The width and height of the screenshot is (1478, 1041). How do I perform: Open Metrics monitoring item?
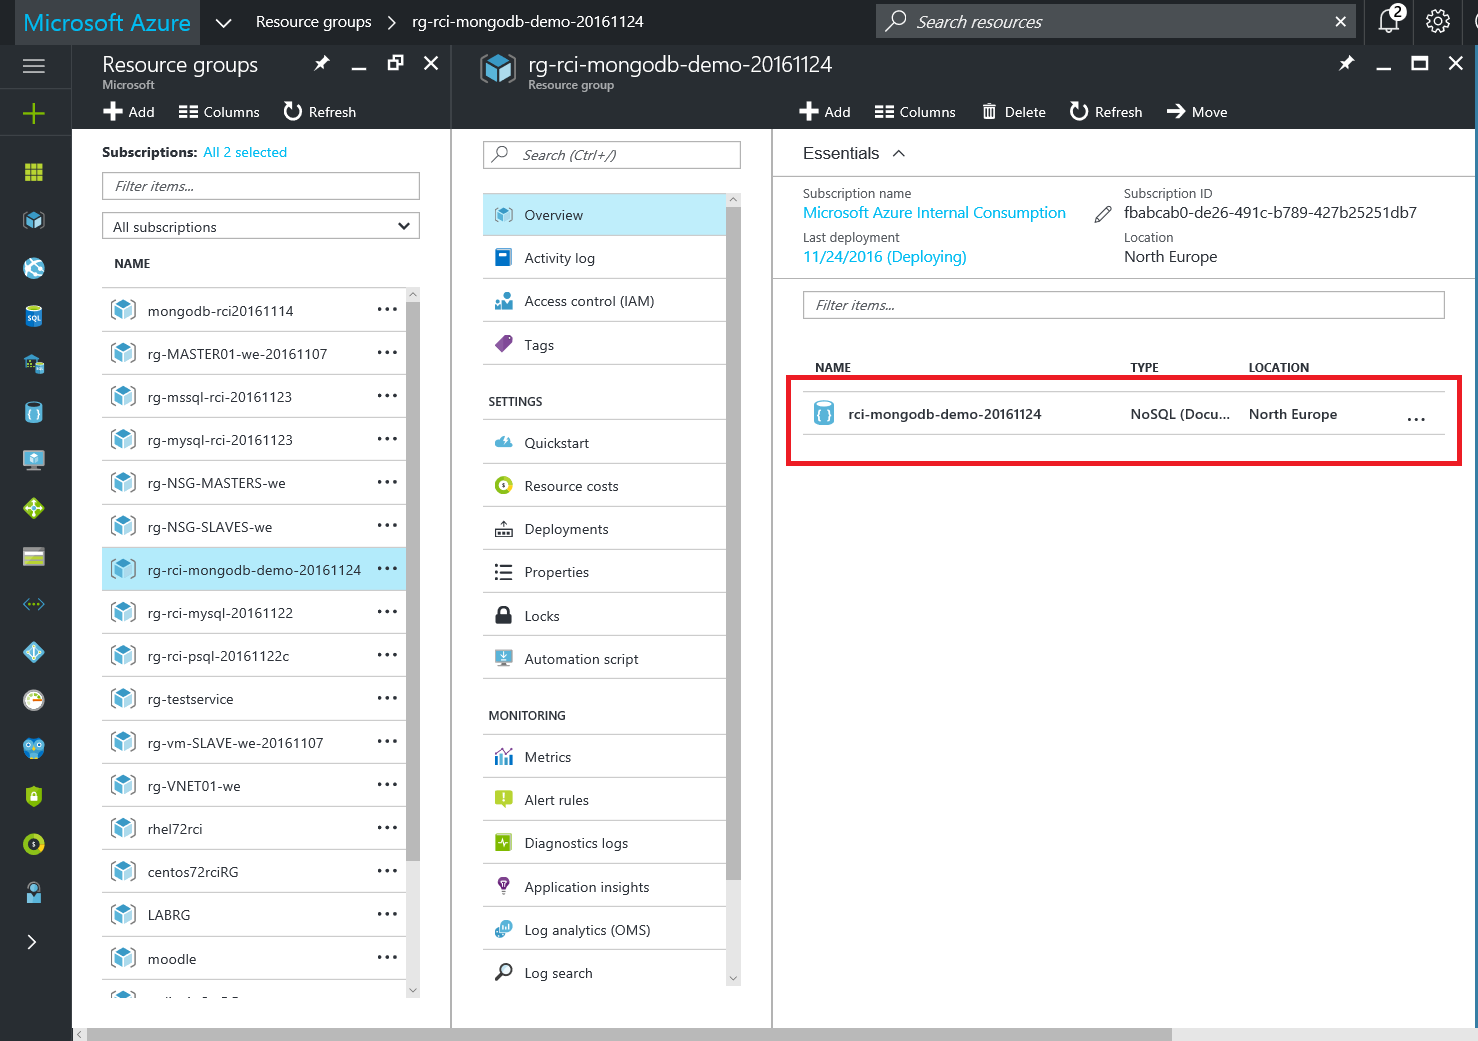point(604,757)
